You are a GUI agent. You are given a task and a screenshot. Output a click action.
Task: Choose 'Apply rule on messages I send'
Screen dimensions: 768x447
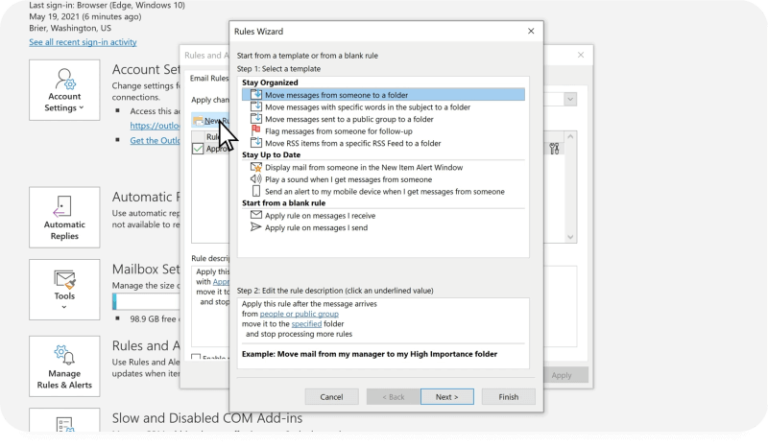(x=316, y=228)
